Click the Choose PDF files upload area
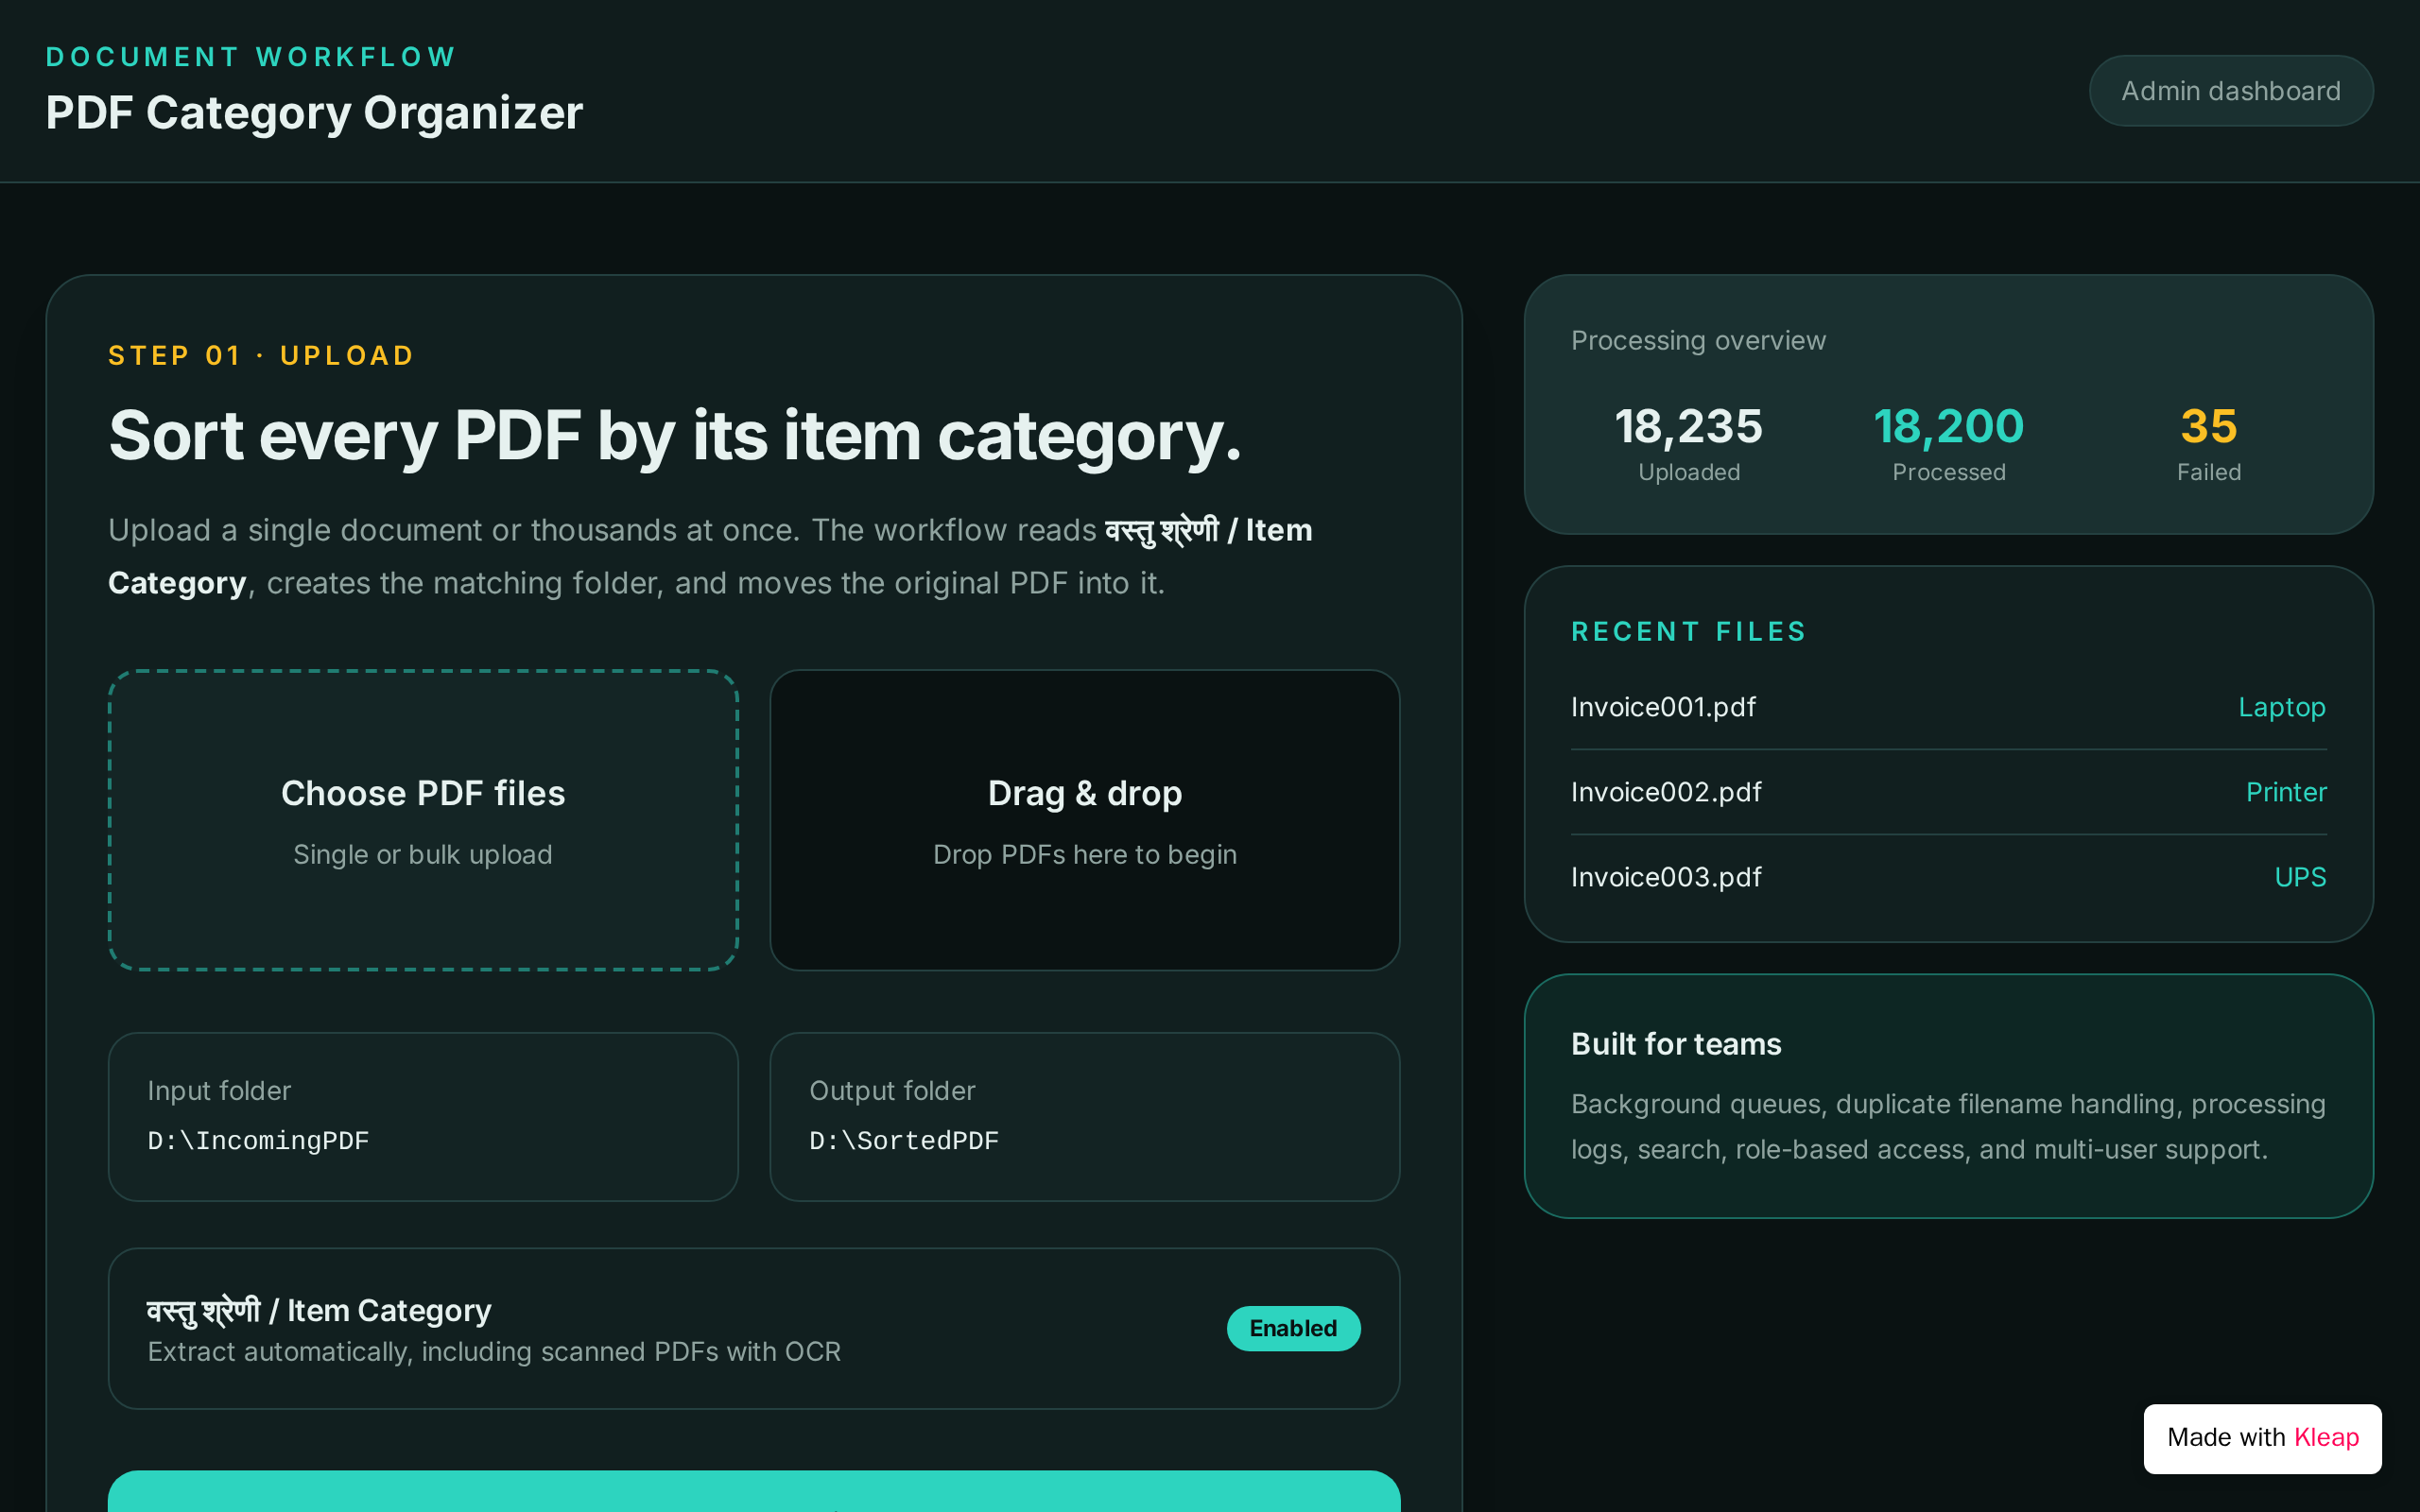2420x1512 pixels. (423, 820)
